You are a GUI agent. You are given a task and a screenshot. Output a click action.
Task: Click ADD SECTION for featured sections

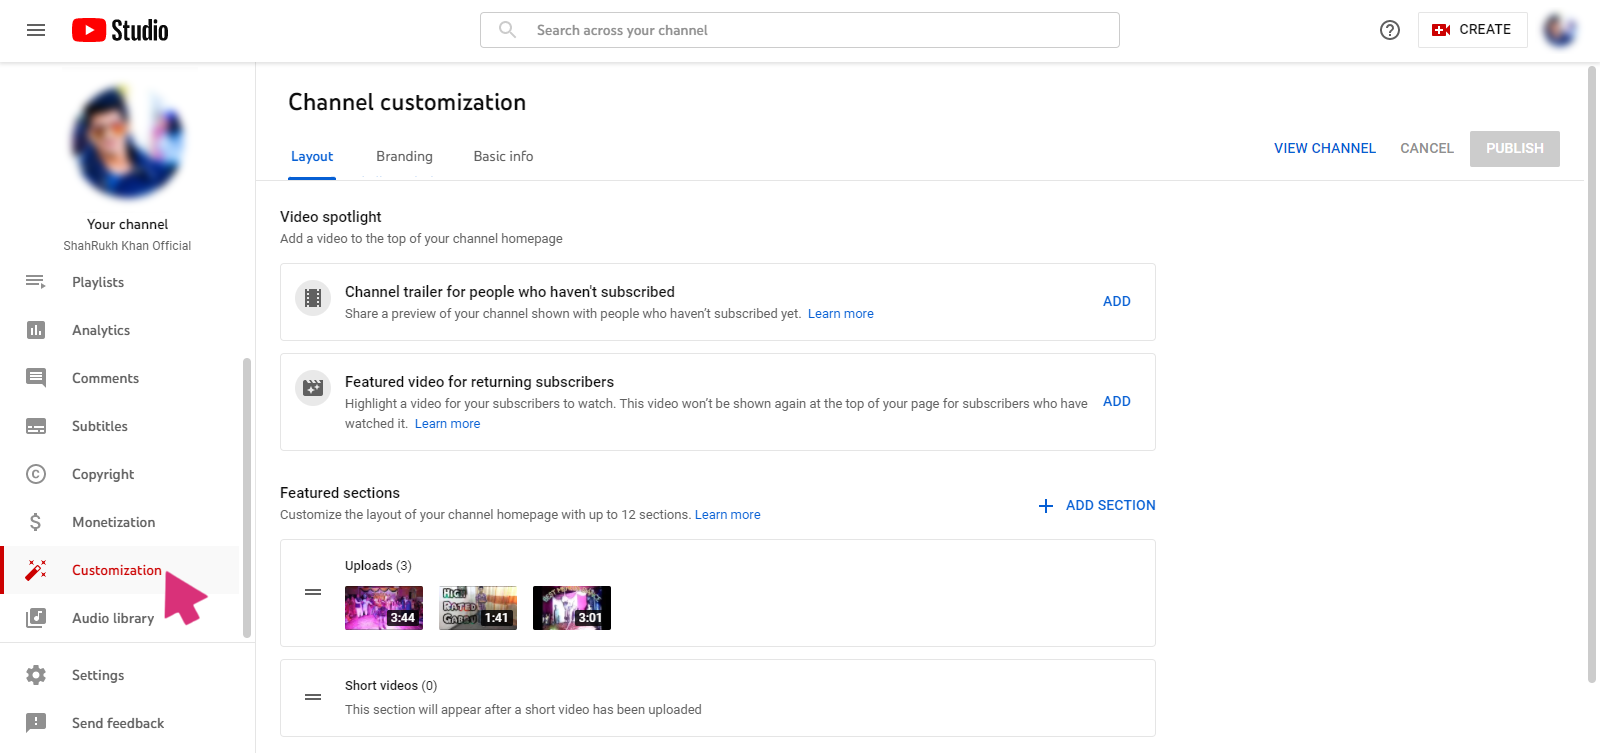[x=1097, y=505]
